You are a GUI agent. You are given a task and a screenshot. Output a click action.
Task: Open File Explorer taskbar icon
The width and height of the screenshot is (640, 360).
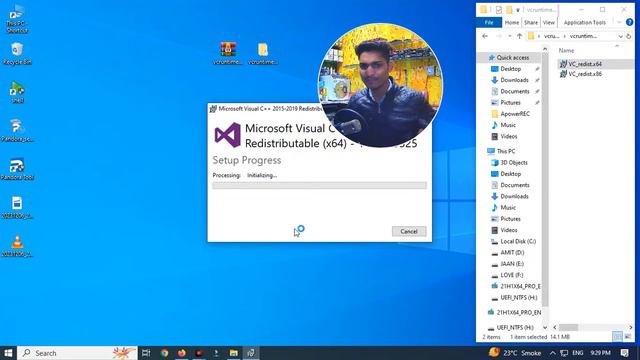[x=233, y=353]
